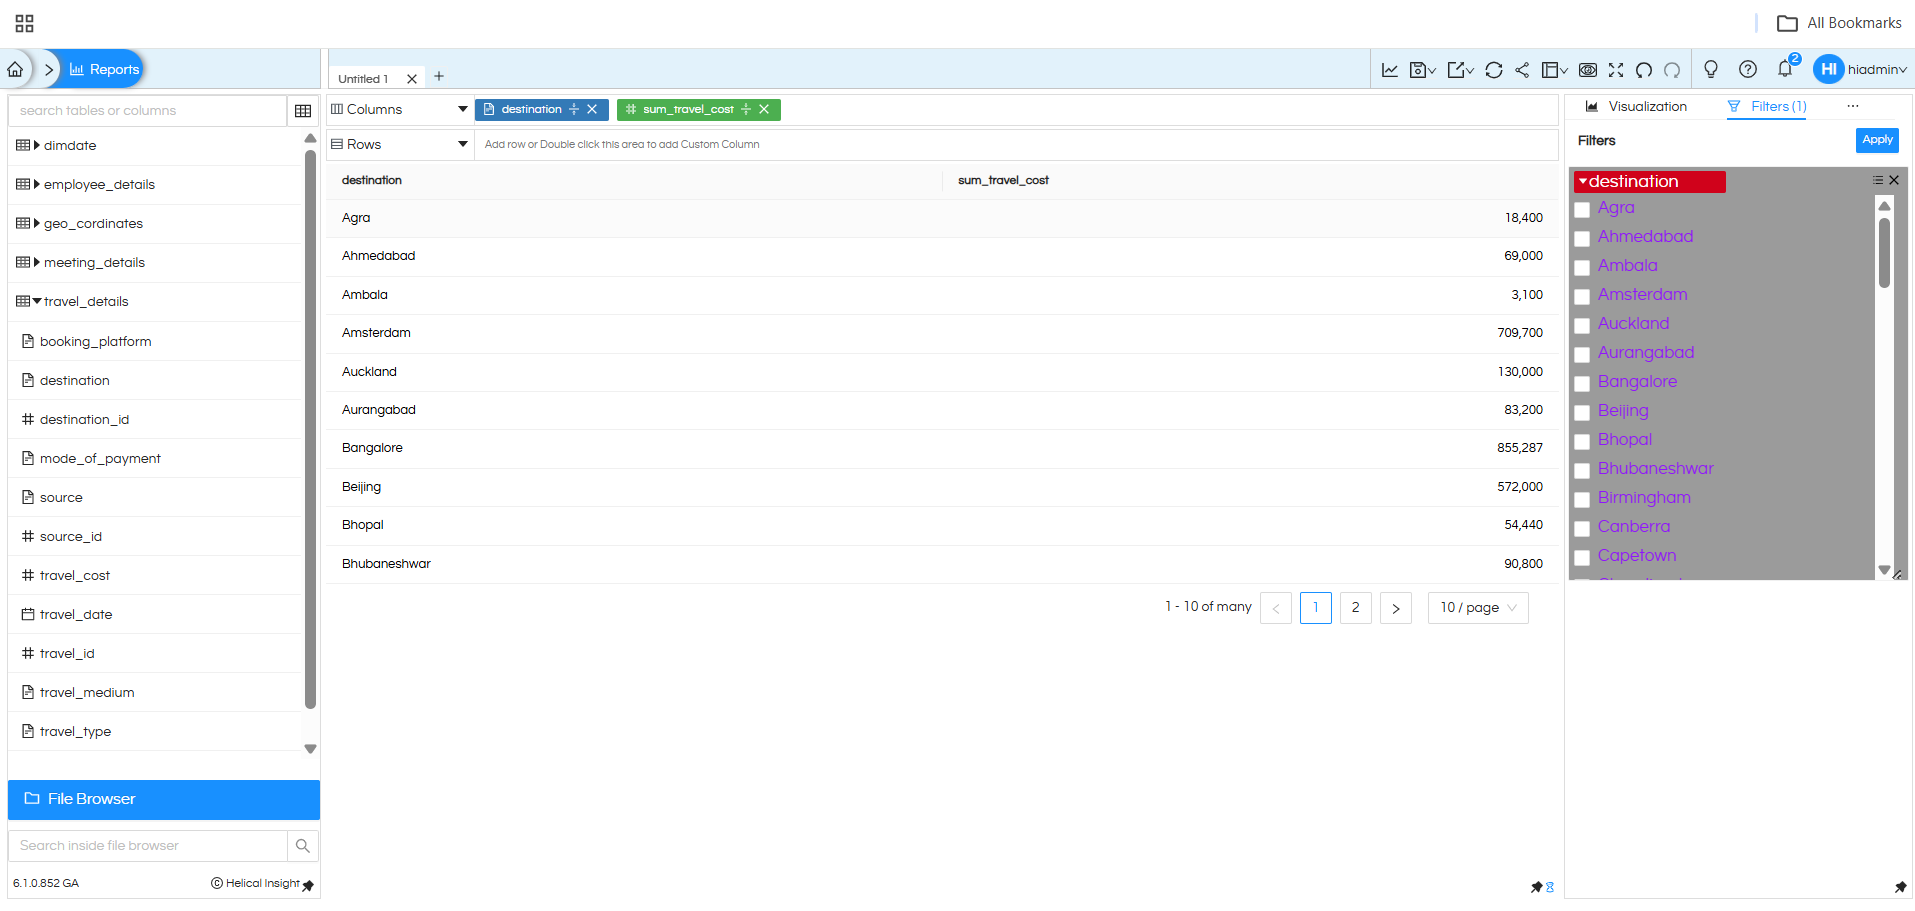Click the search tables or columns field
This screenshot has height=911, width=1915.
(x=148, y=111)
